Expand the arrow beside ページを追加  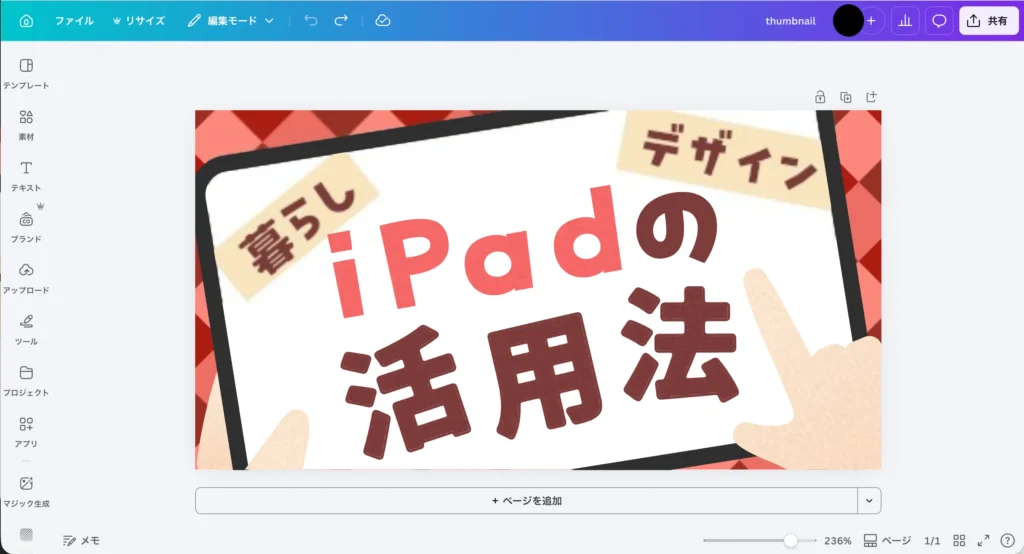(x=869, y=500)
